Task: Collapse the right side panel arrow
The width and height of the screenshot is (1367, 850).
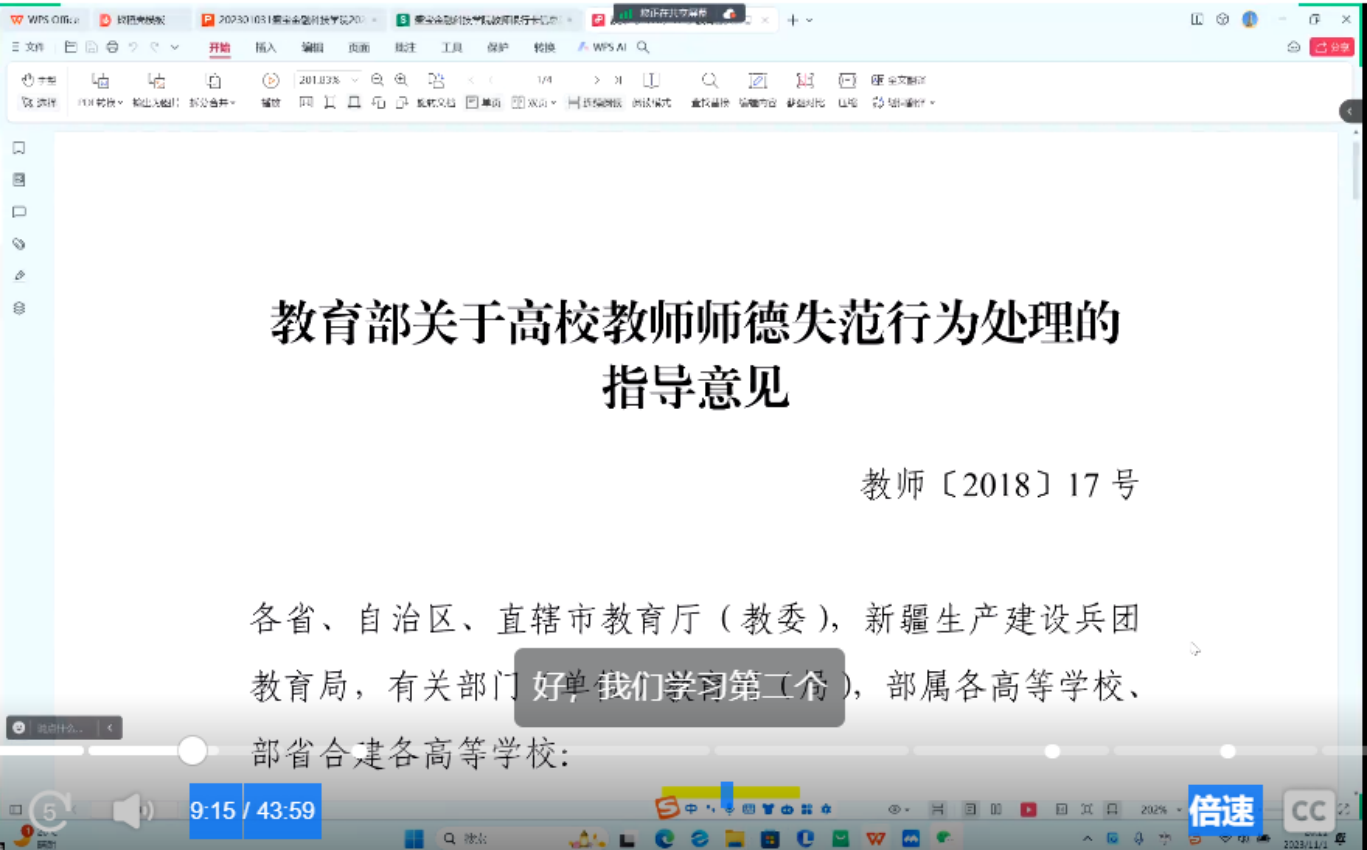Action: tap(1351, 111)
